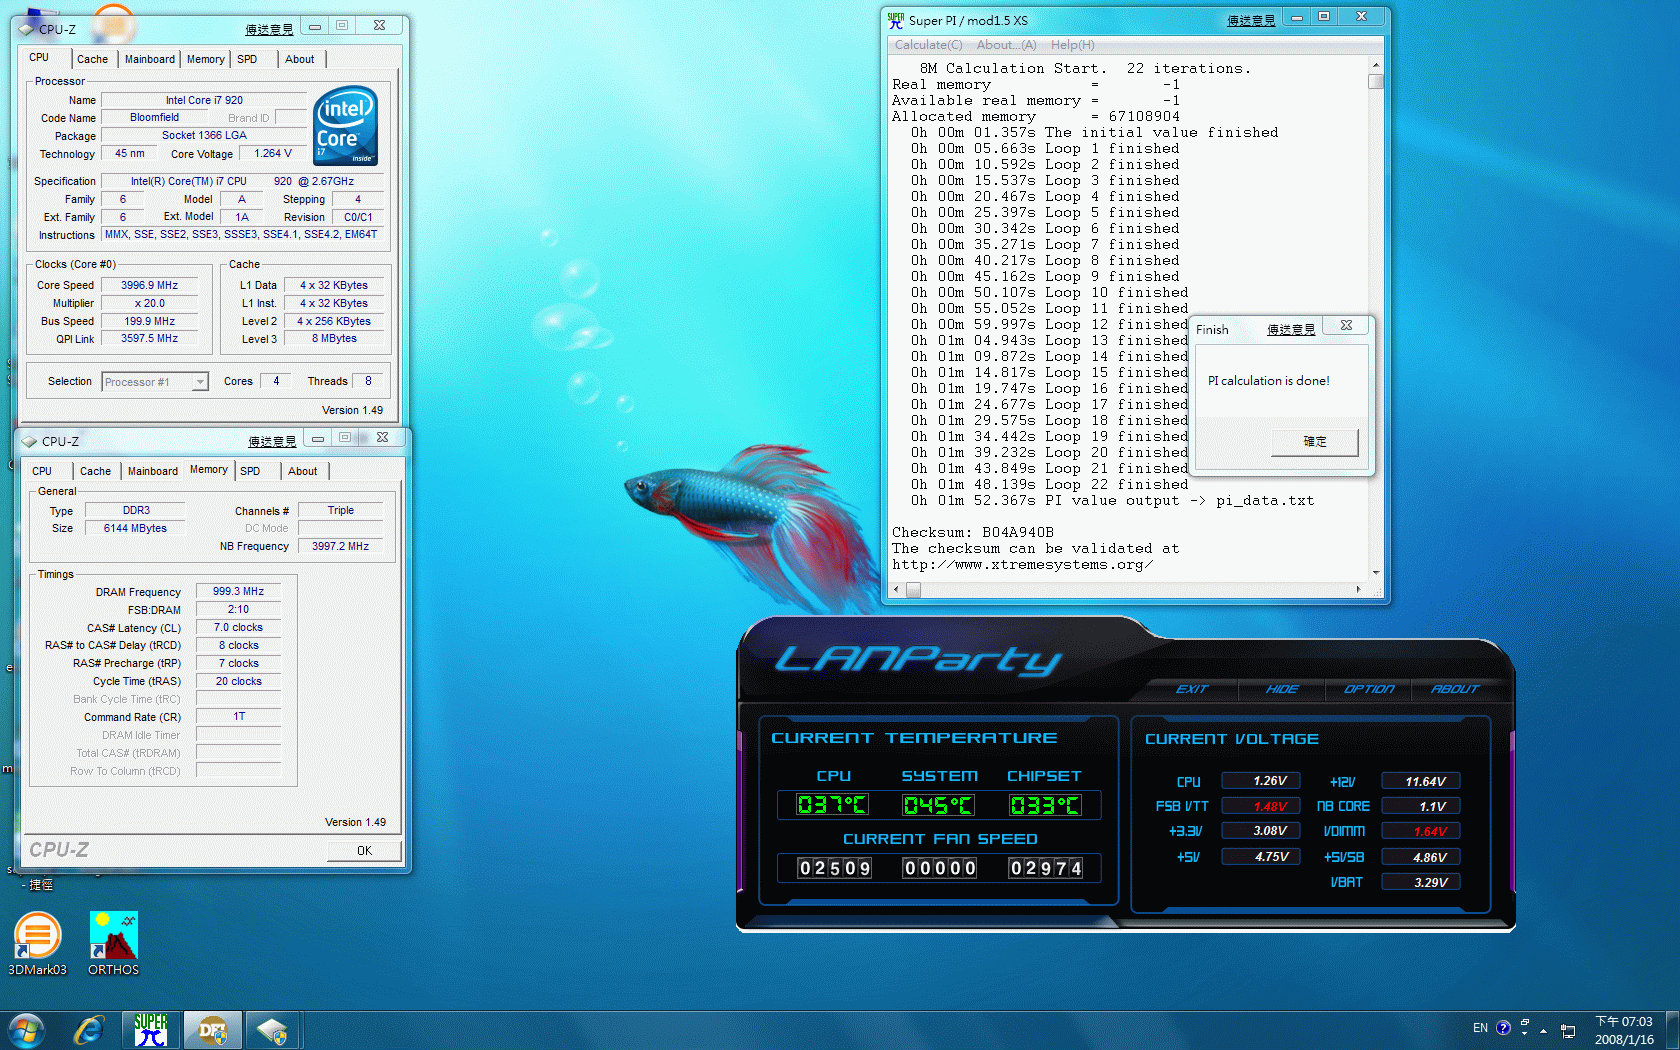1680x1050 pixels.
Task: Click OK button in CPU-Z Memory window
Action: click(x=365, y=851)
